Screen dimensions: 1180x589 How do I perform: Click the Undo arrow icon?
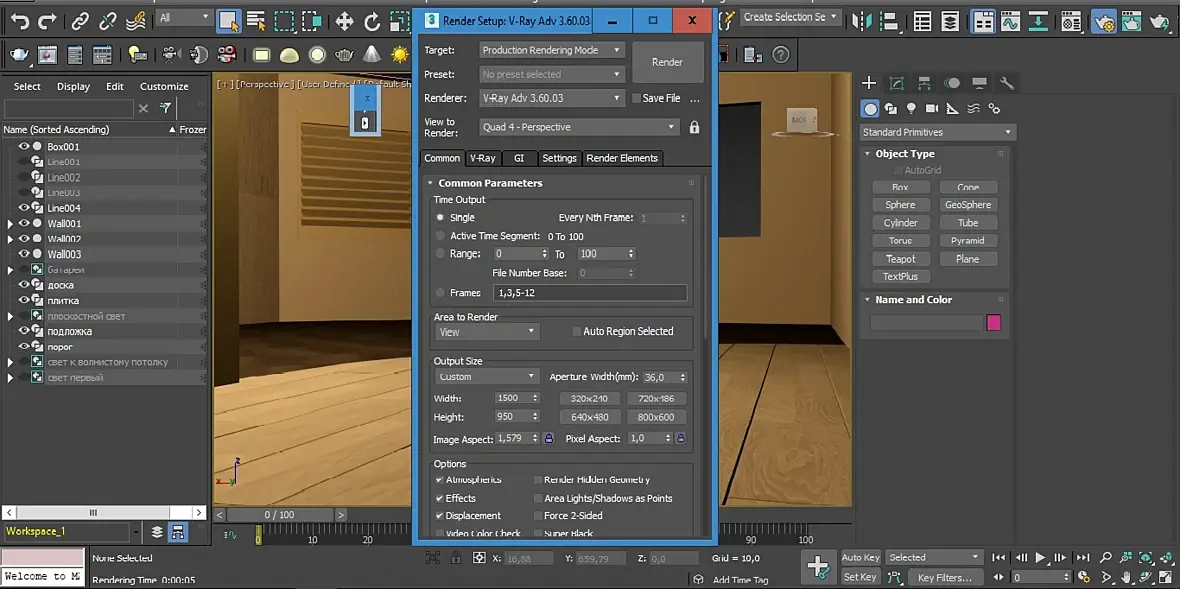coord(20,20)
